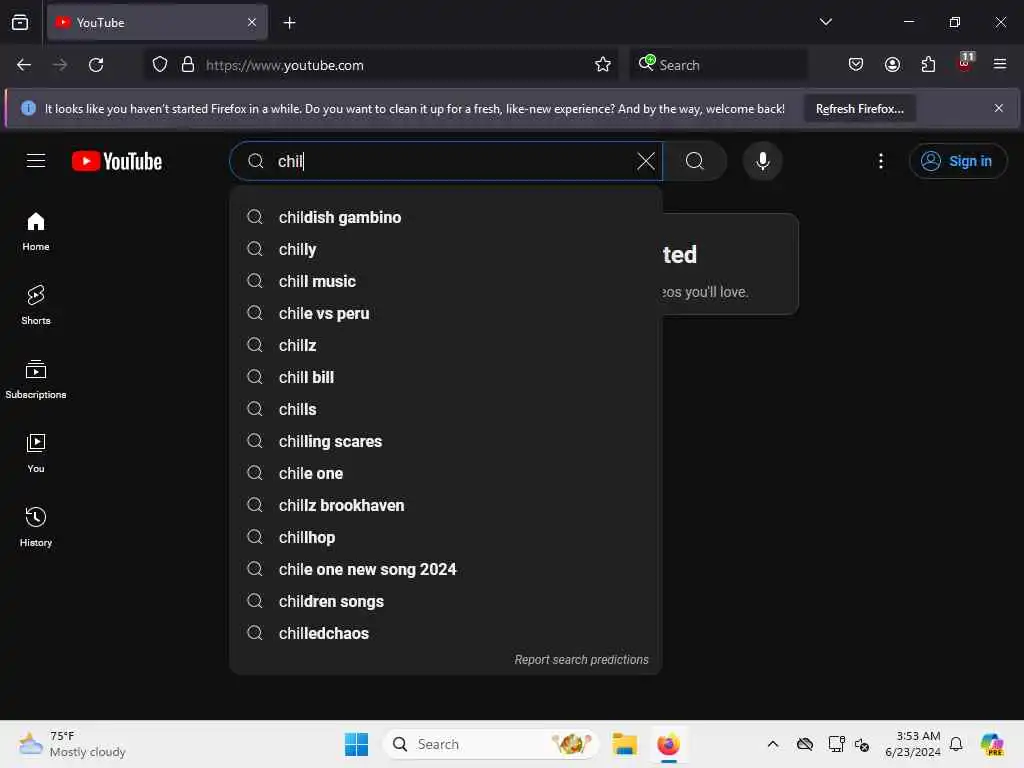Open the Windows Start menu

(x=357, y=744)
